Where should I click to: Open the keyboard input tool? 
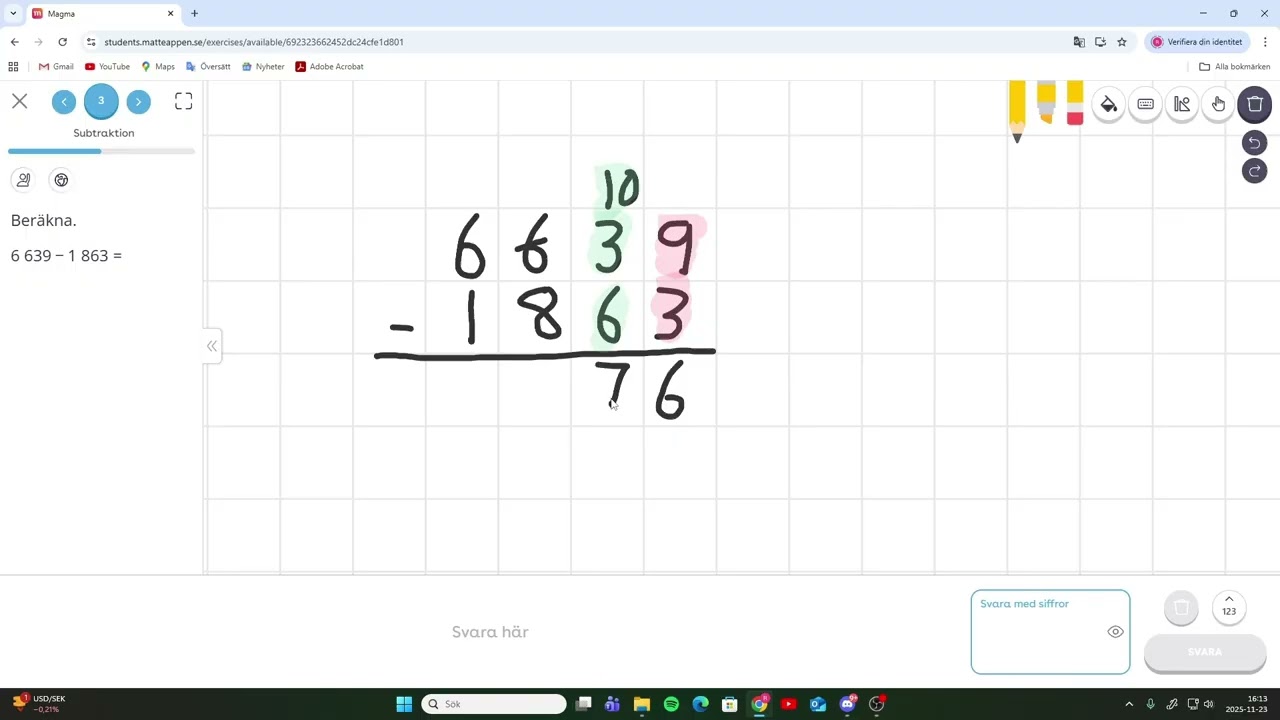point(1146,104)
